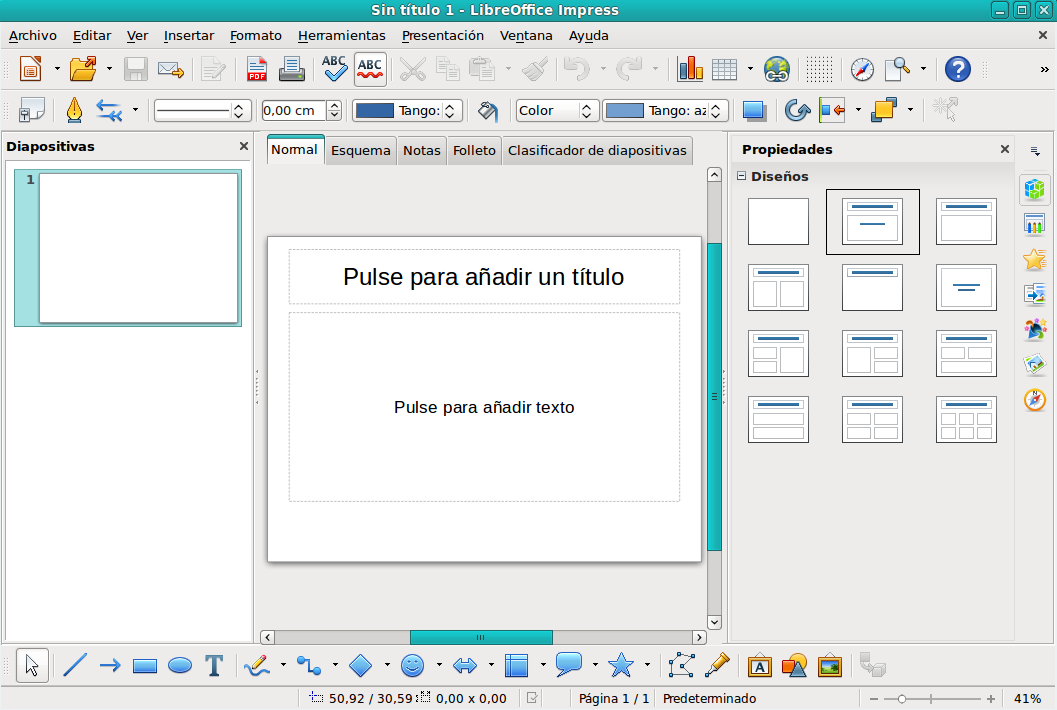Insert a chart from the toolbar
This screenshot has width=1057, height=710.
coord(690,69)
